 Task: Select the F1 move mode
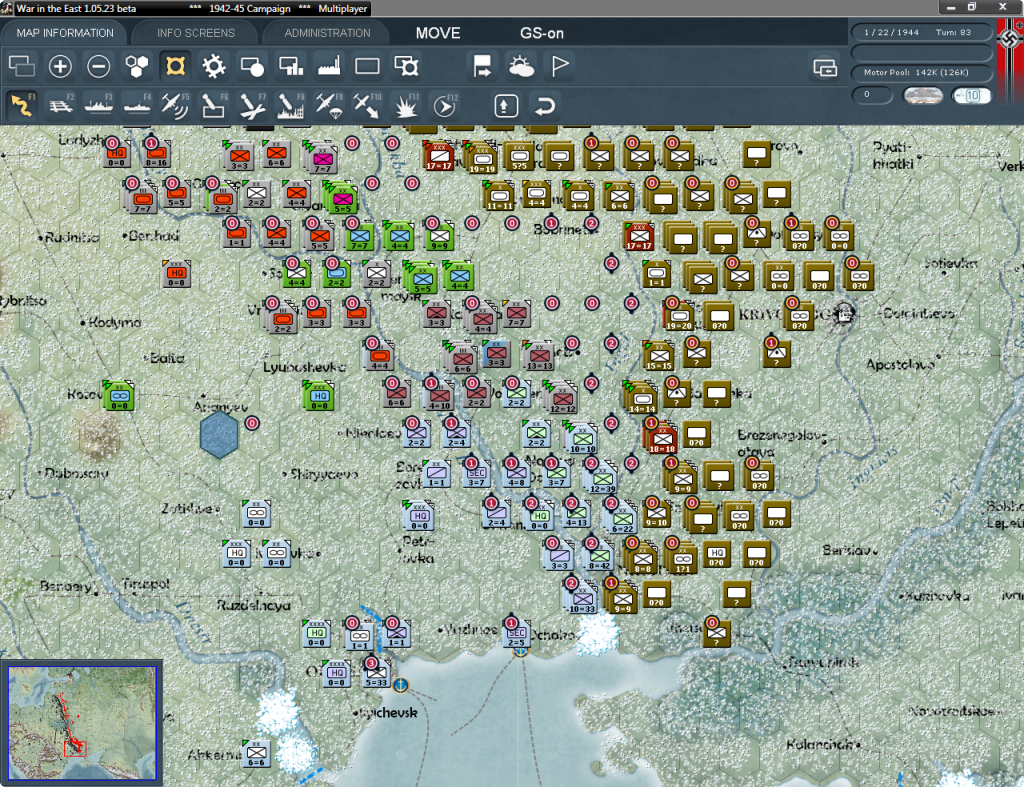pyautogui.click(x=22, y=105)
